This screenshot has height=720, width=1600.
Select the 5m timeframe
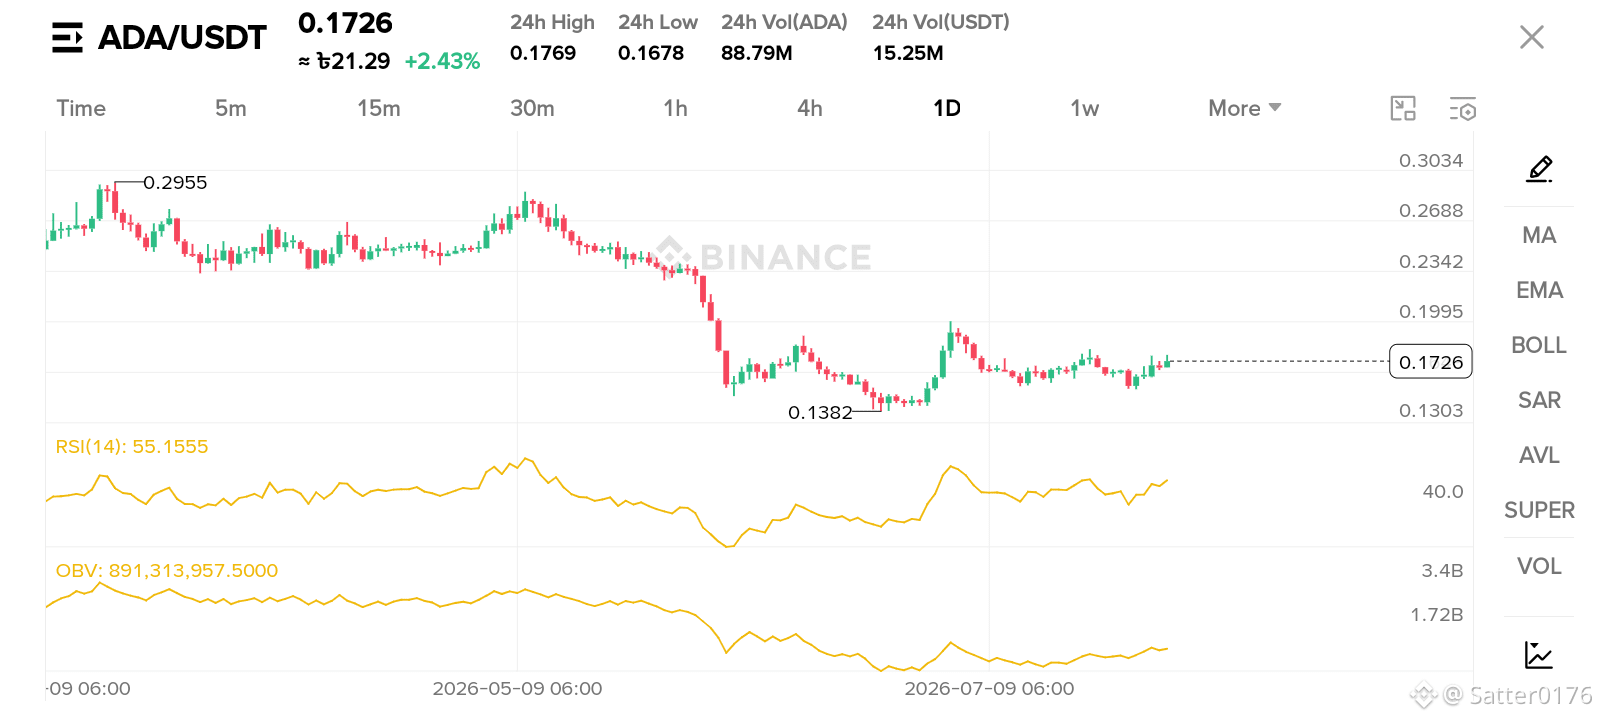[x=231, y=108]
